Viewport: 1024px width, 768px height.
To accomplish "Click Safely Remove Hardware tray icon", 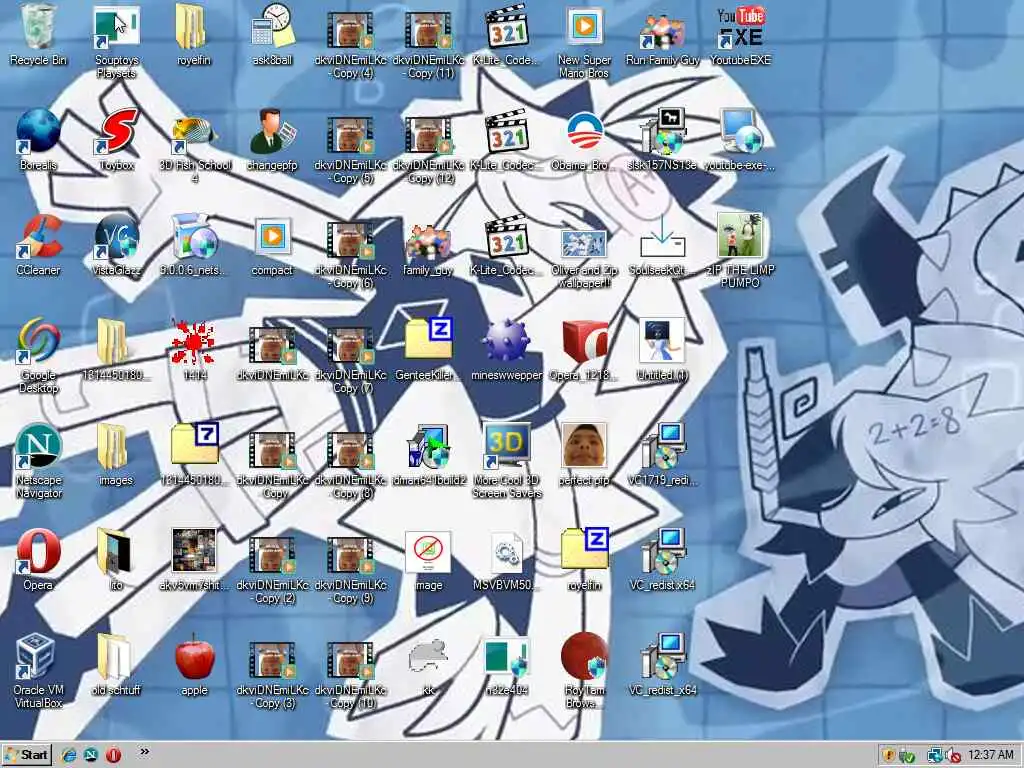I will pyautogui.click(x=907, y=756).
